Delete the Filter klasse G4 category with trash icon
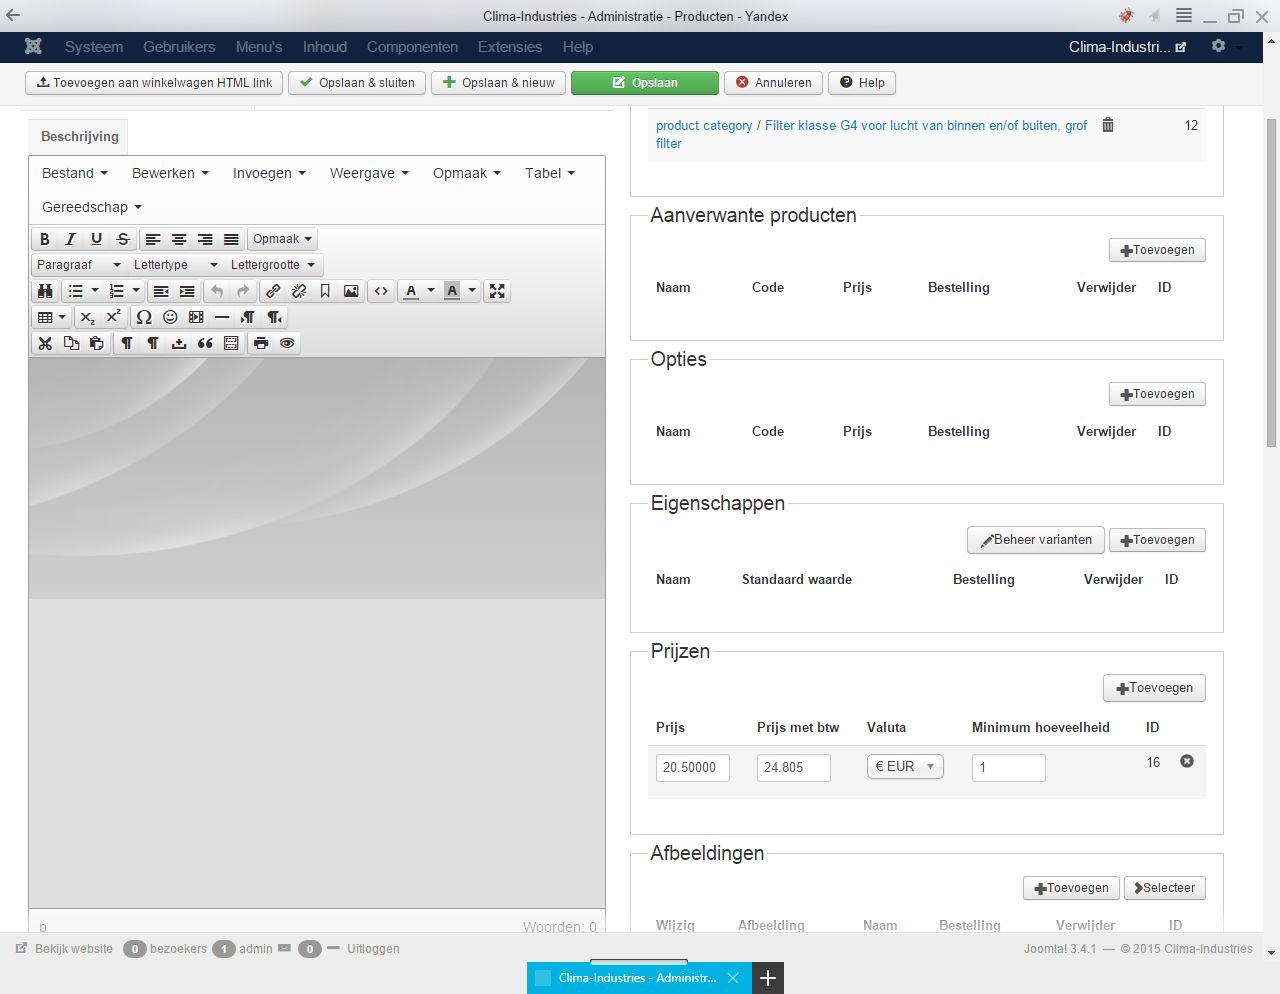Viewport: 1280px width, 994px height. [1108, 125]
